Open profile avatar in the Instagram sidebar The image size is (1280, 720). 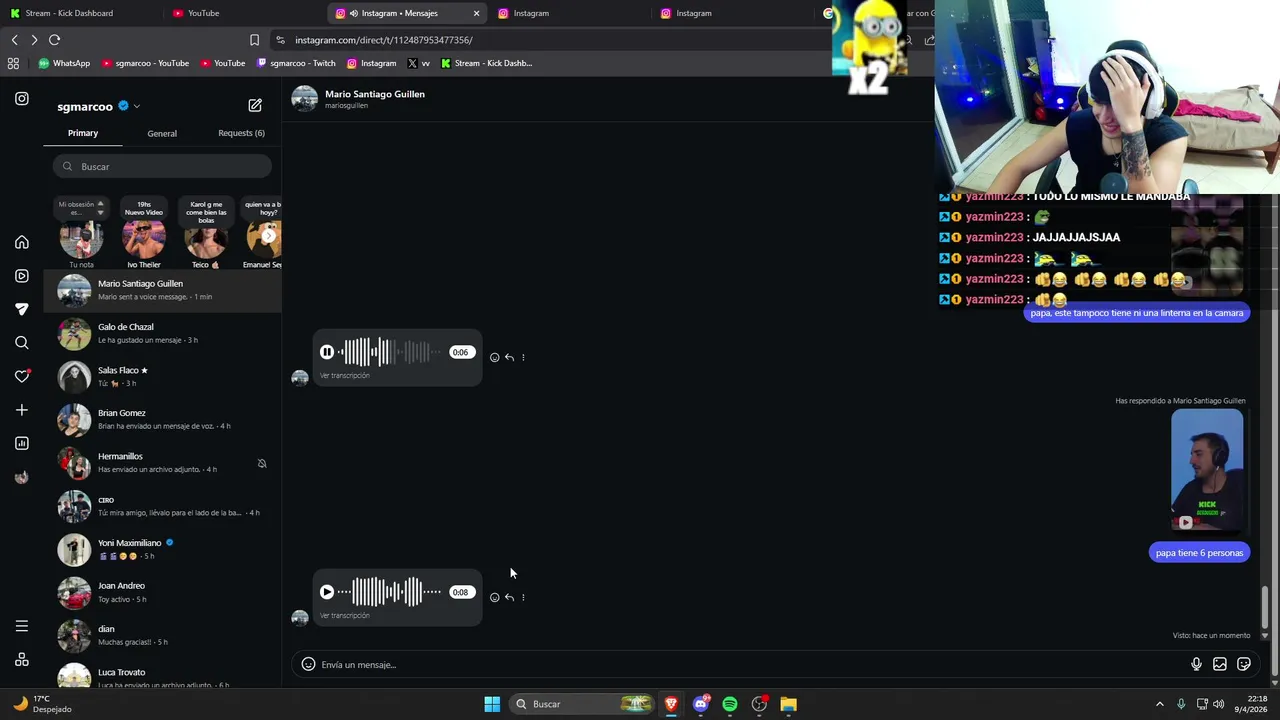coord(22,477)
